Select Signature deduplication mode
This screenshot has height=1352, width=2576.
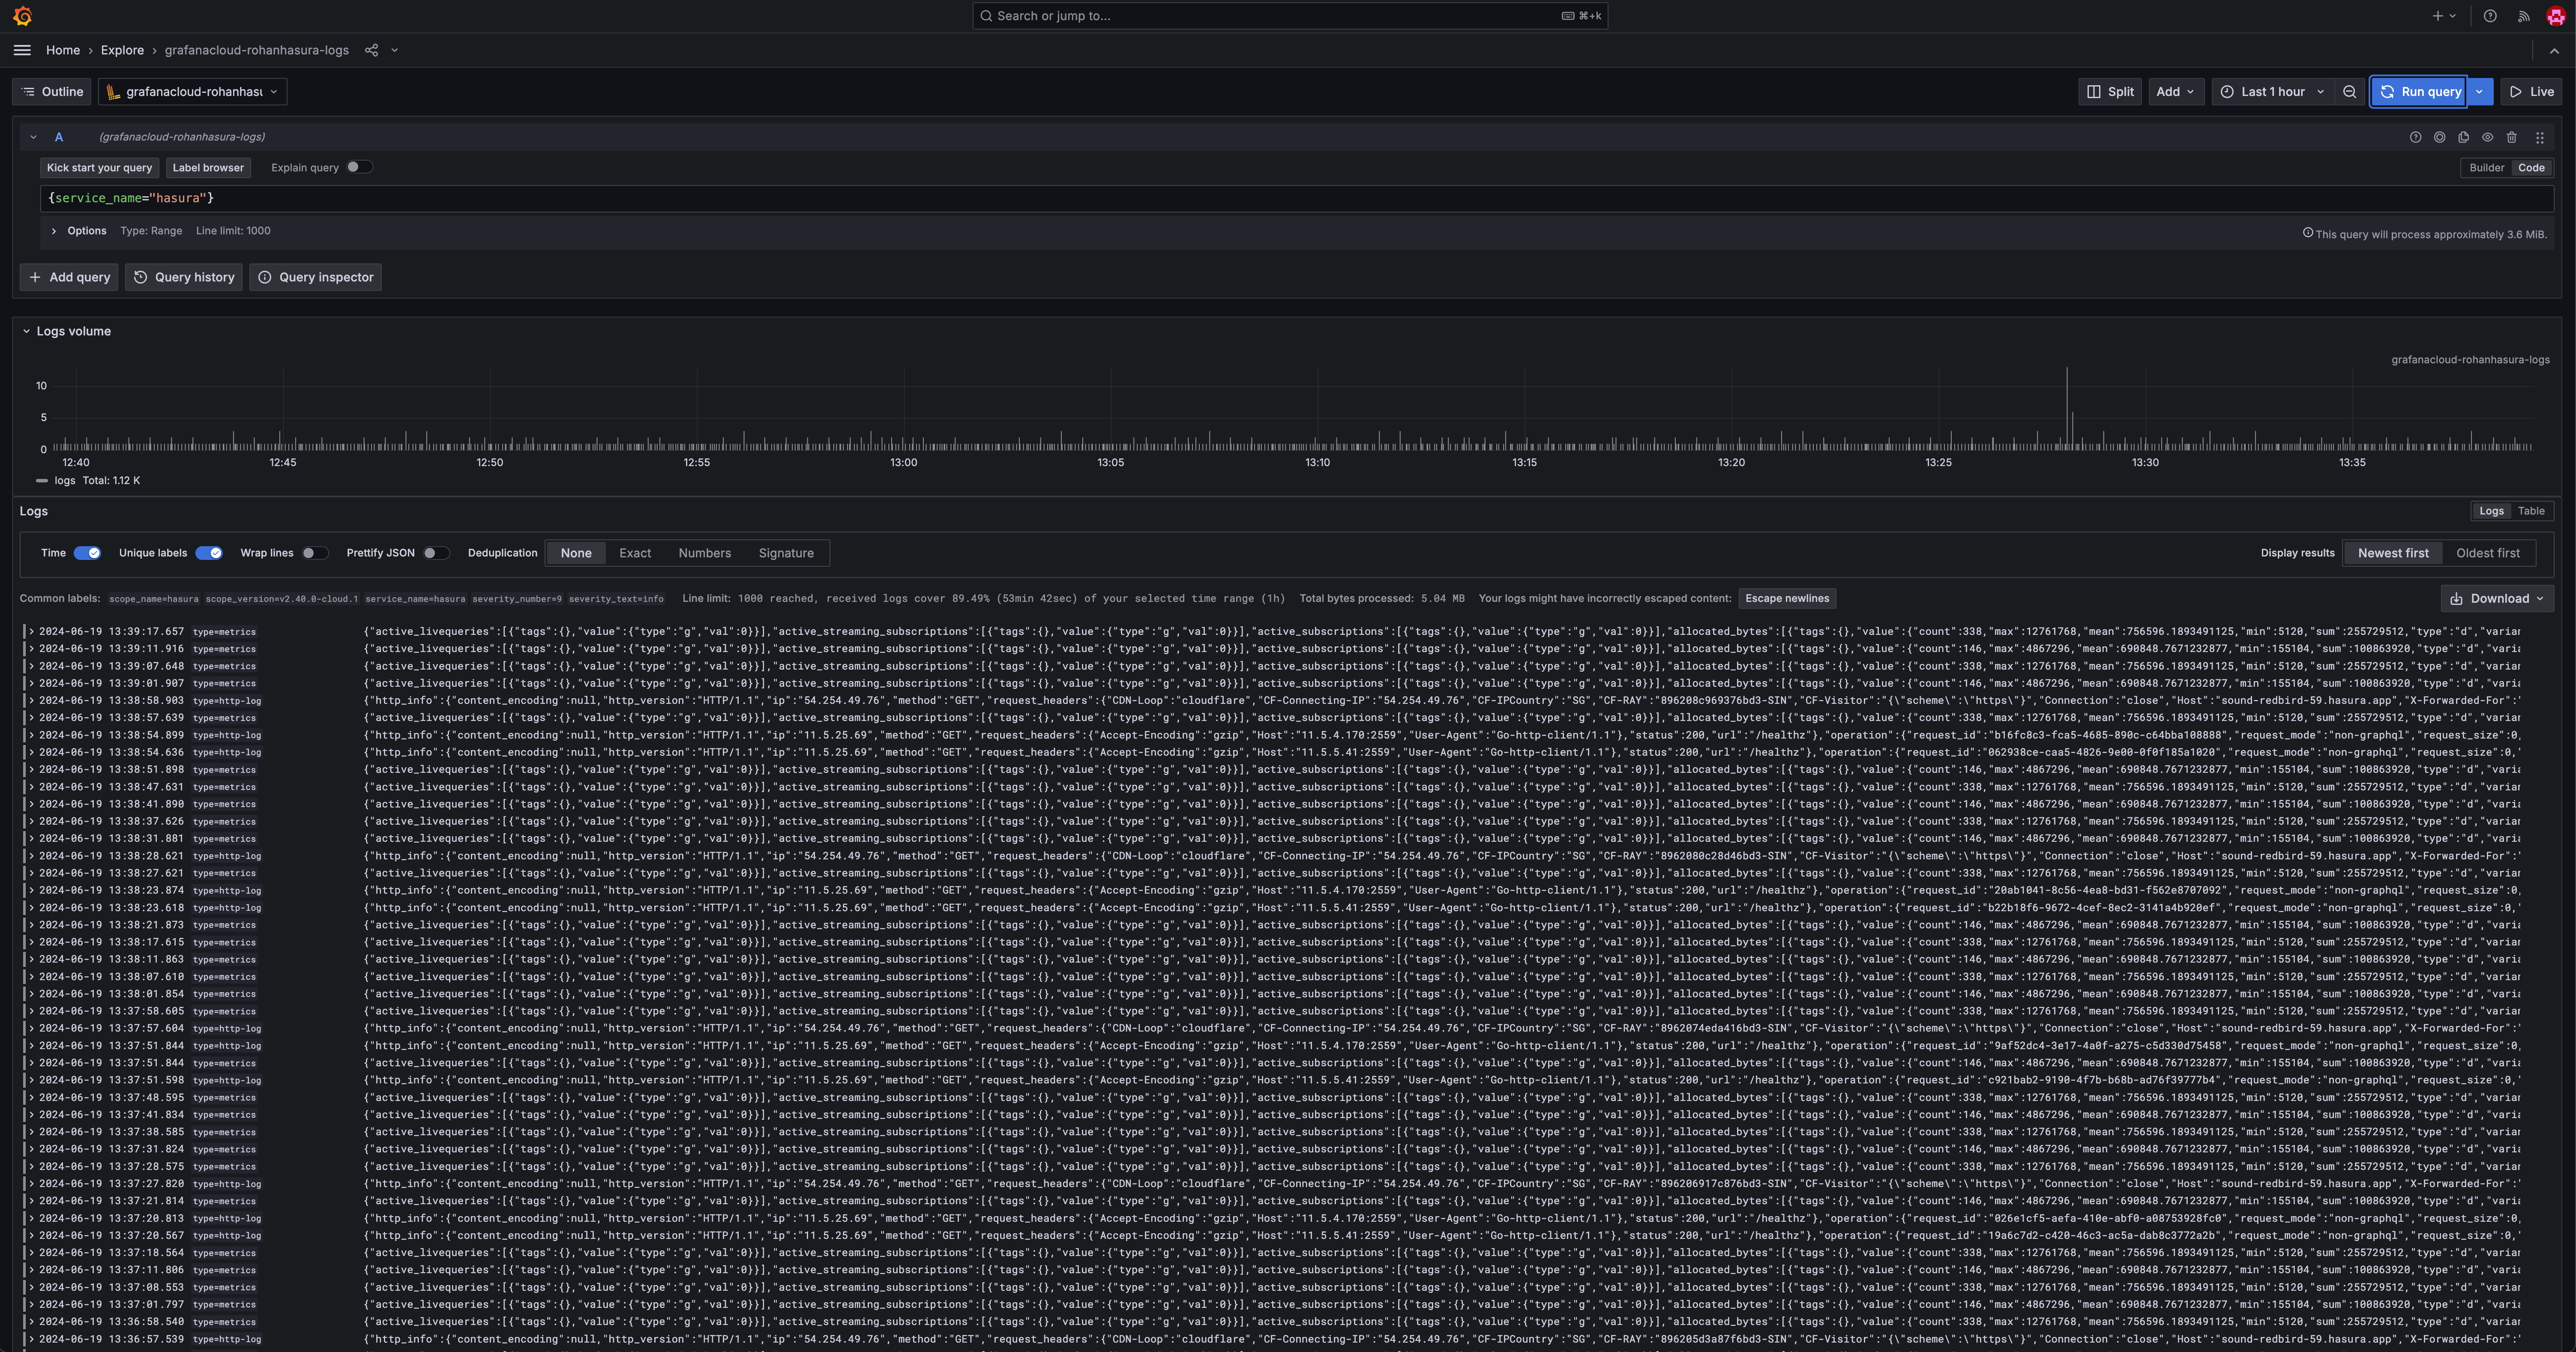pos(786,552)
